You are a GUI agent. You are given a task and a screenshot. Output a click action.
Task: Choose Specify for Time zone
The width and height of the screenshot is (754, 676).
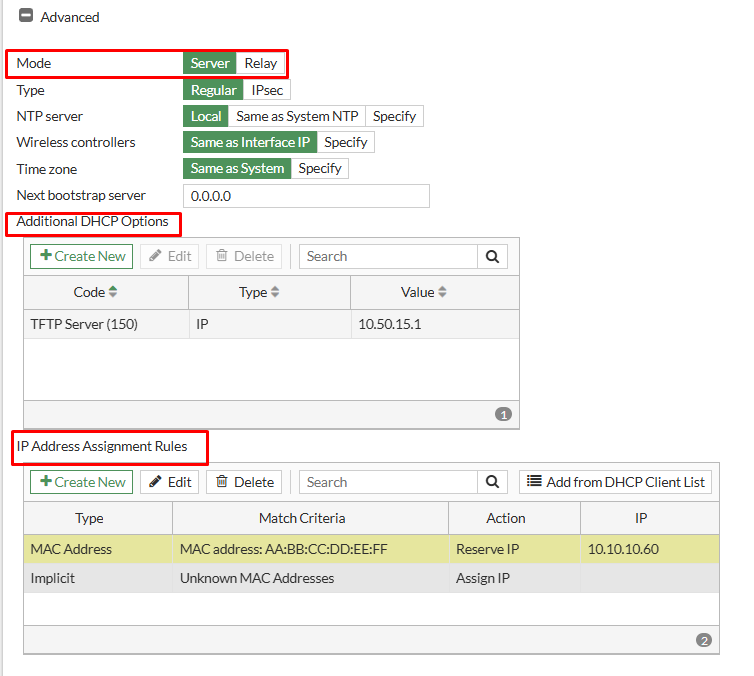coord(320,168)
